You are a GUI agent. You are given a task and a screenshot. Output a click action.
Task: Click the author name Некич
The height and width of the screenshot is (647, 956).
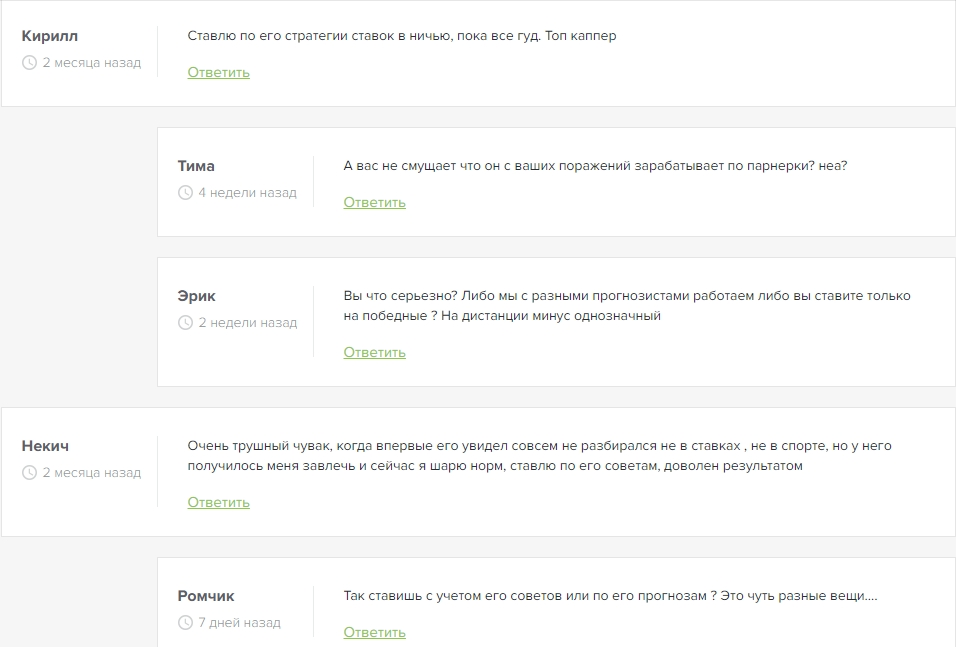45,446
